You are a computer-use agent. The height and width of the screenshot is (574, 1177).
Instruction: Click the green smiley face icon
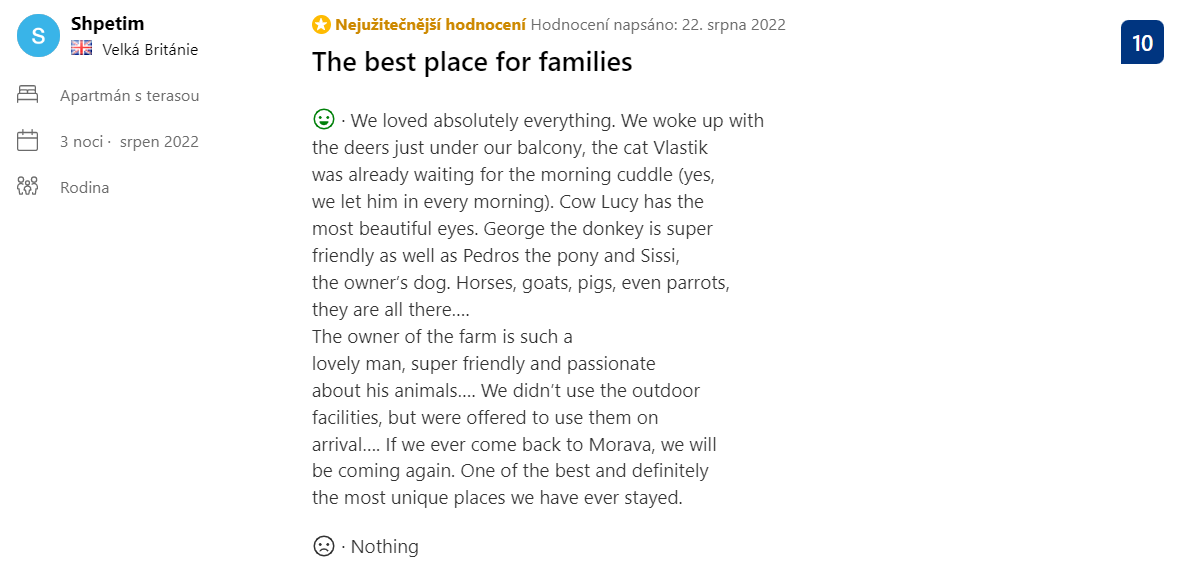coord(324,119)
